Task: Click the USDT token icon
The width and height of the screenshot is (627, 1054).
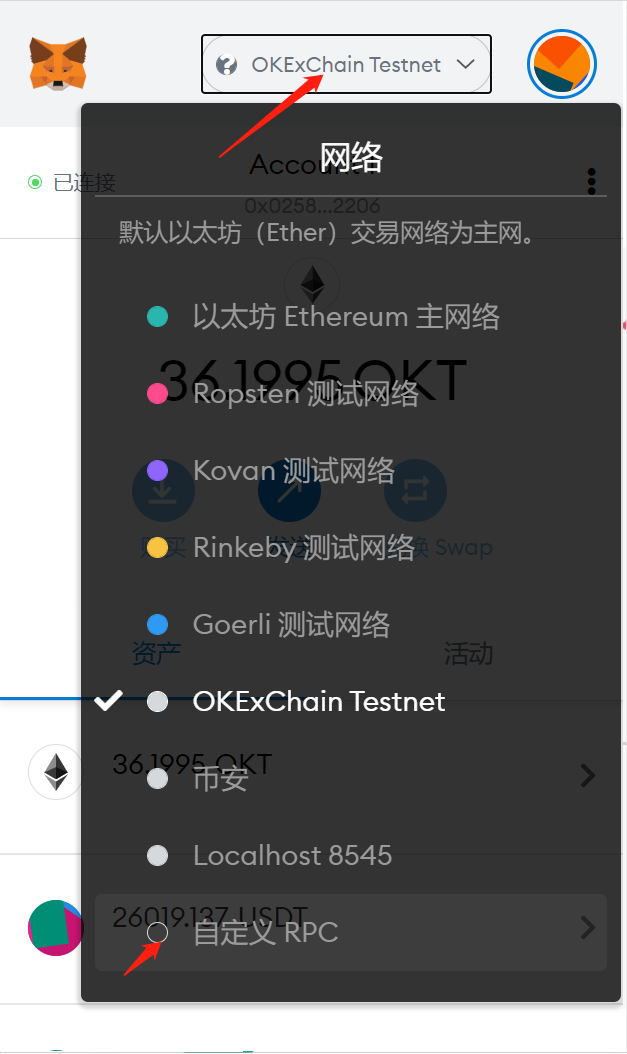Action: (x=55, y=927)
